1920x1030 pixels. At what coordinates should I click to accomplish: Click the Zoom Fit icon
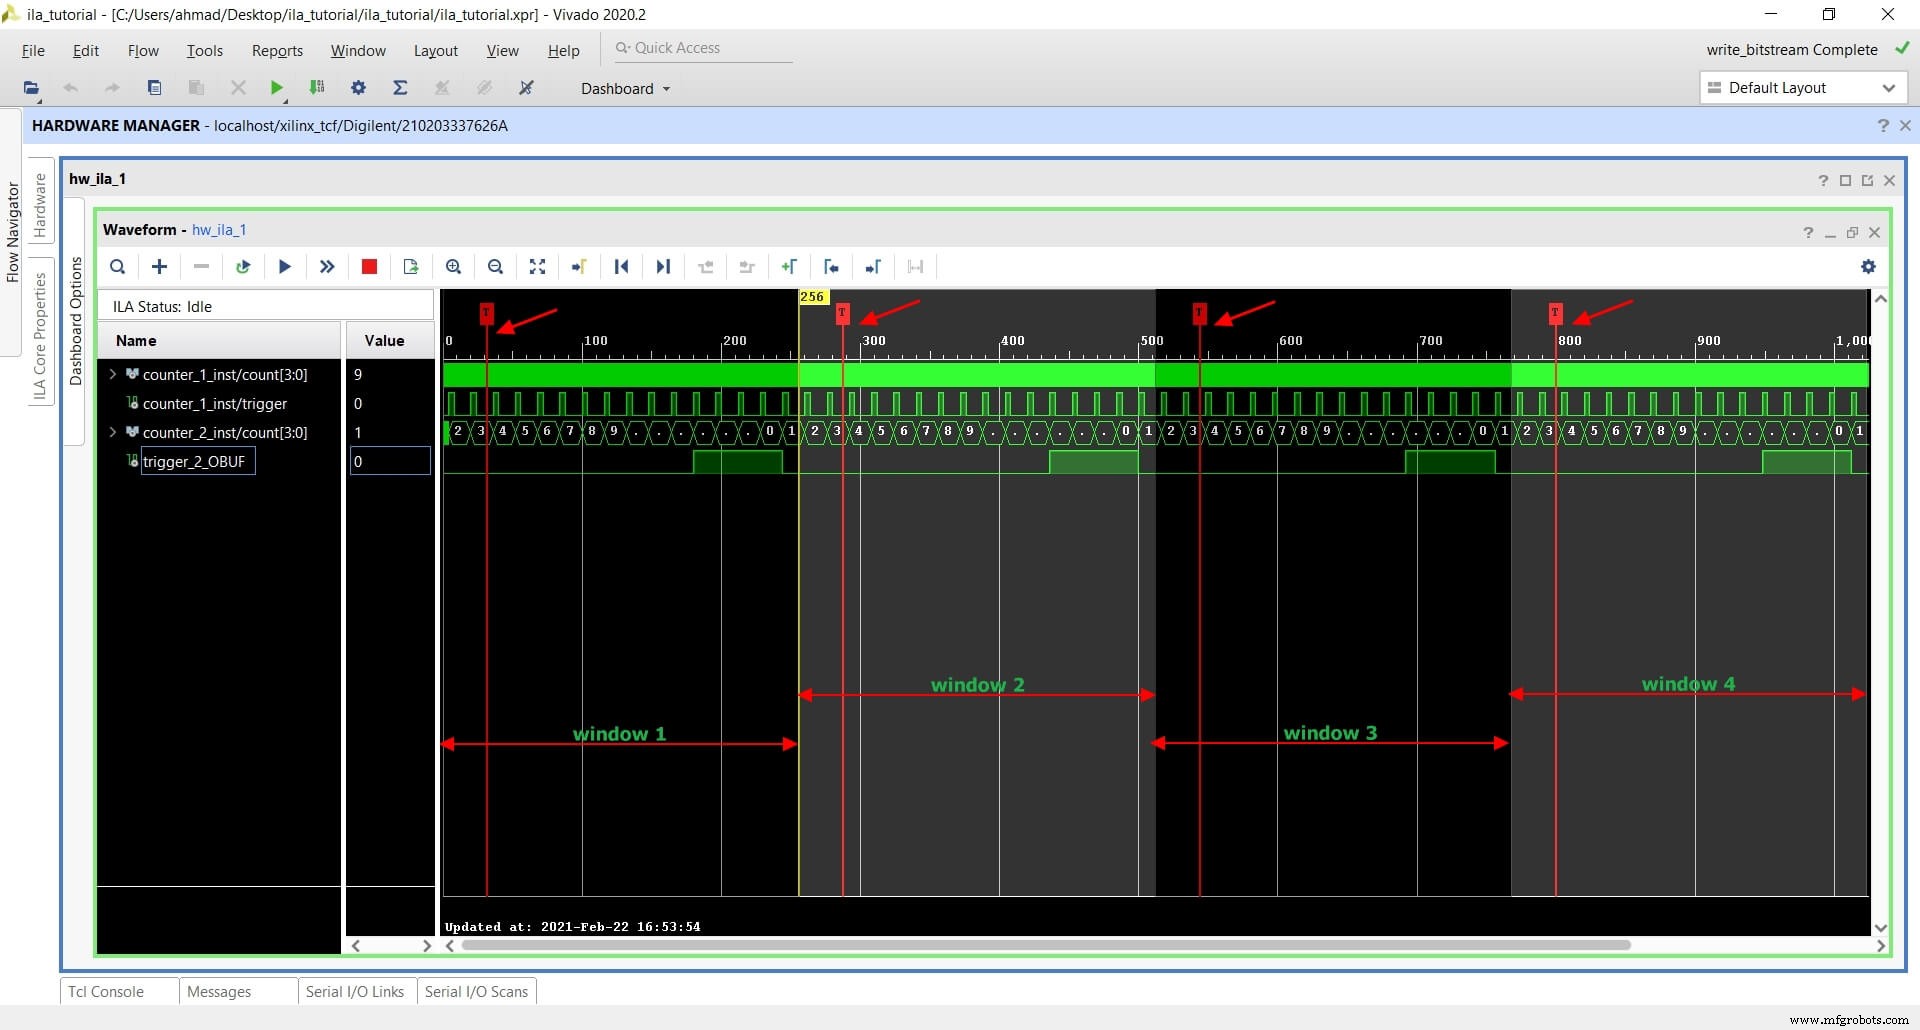(x=537, y=267)
